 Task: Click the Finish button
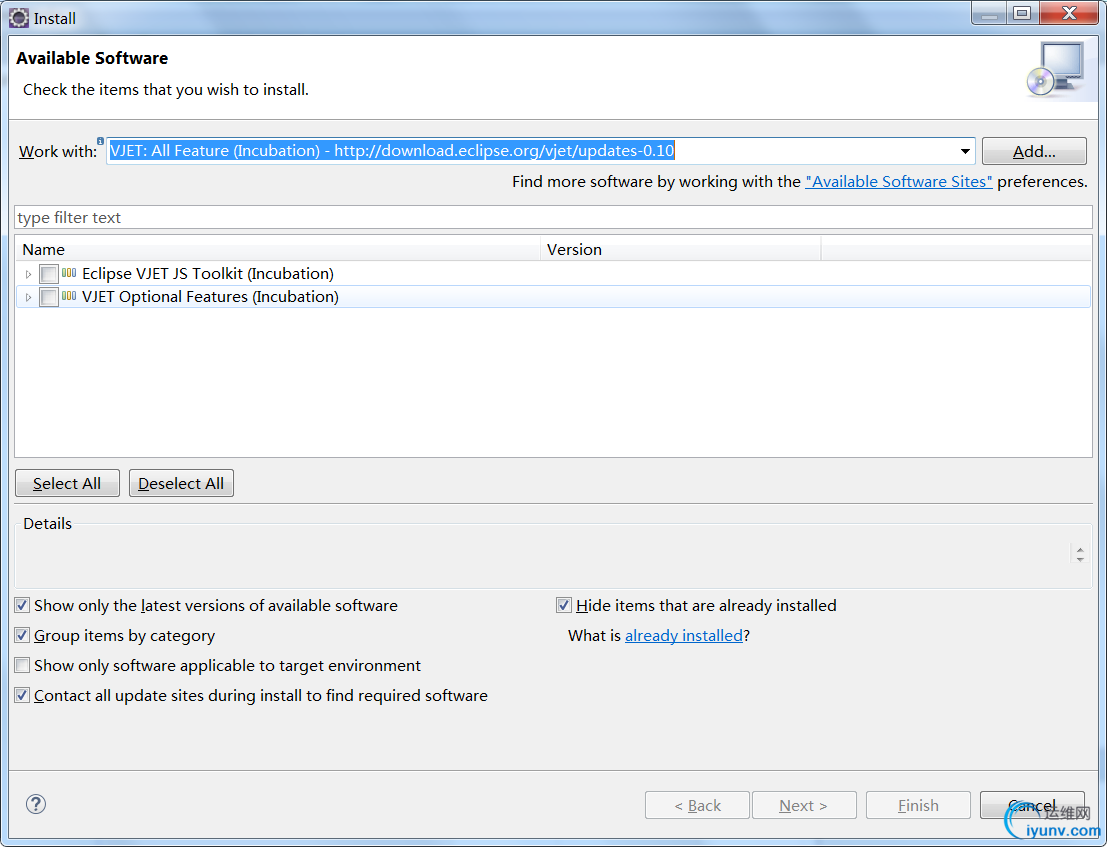click(x=918, y=805)
